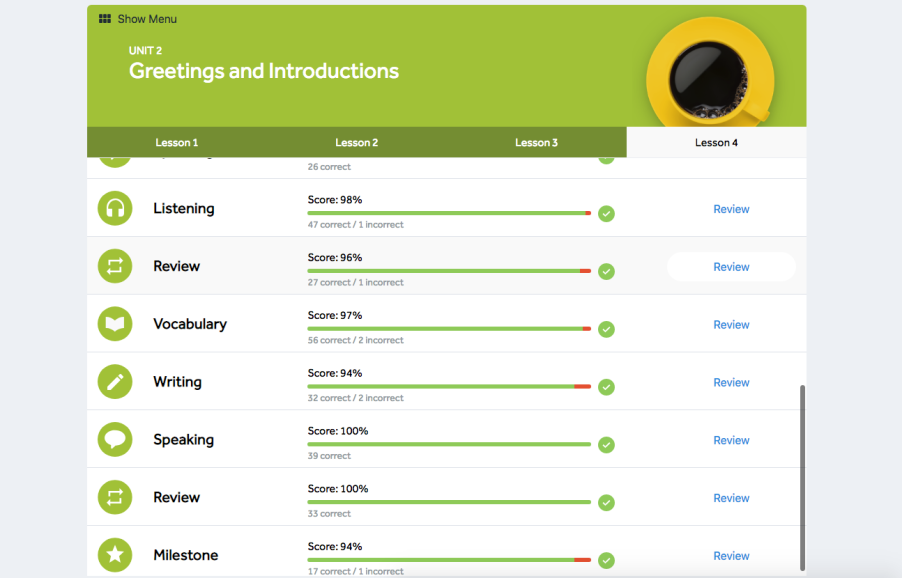Open Review link for Milestone
The height and width of the screenshot is (578, 902).
point(731,556)
